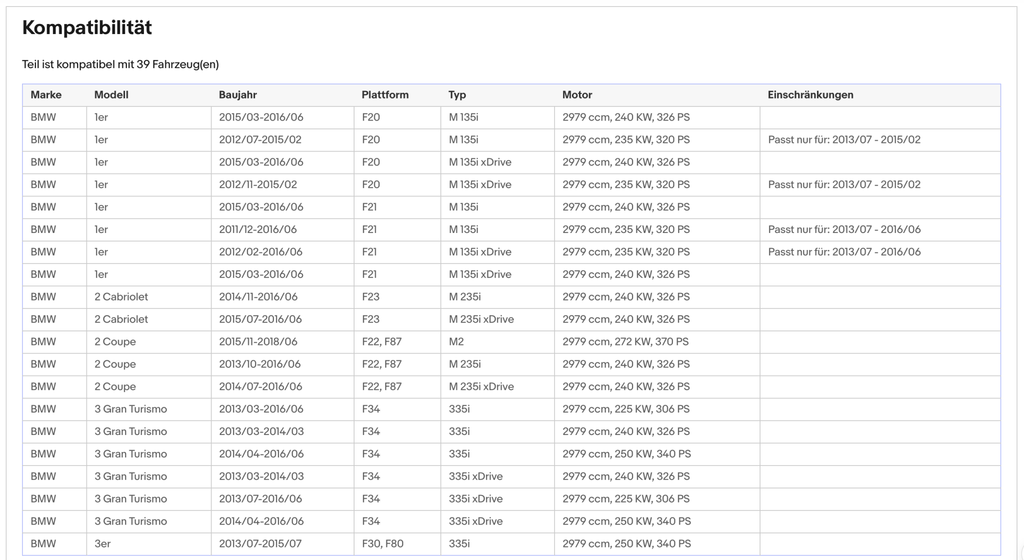The height and width of the screenshot is (560, 1024).
Task: Click 'M 235i xDrive' in the 2 Cabriolet row
Action: pos(481,319)
